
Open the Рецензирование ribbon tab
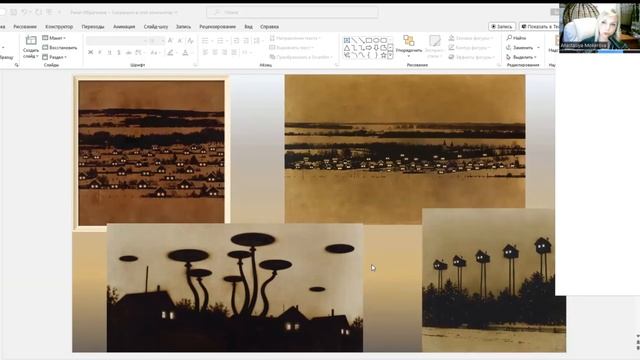217,27
